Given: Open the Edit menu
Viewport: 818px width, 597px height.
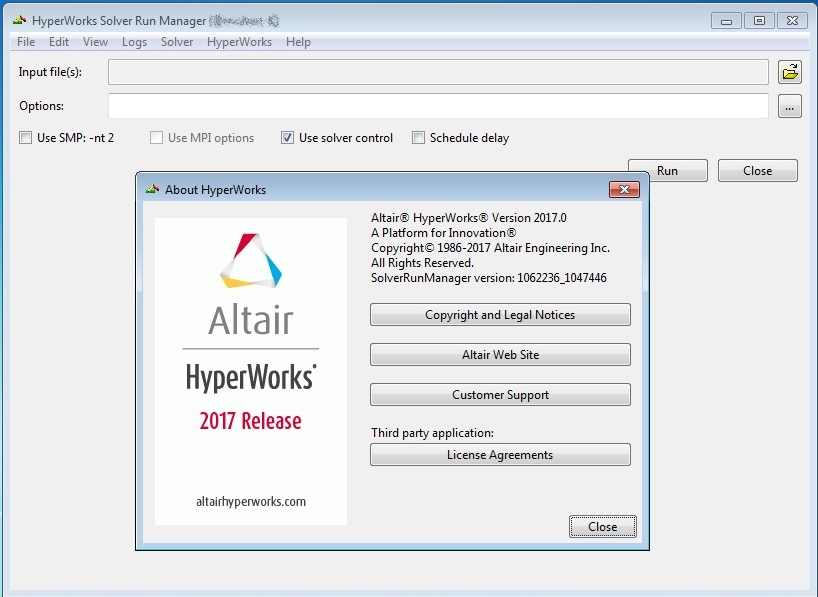Looking at the screenshot, I should tap(59, 42).
